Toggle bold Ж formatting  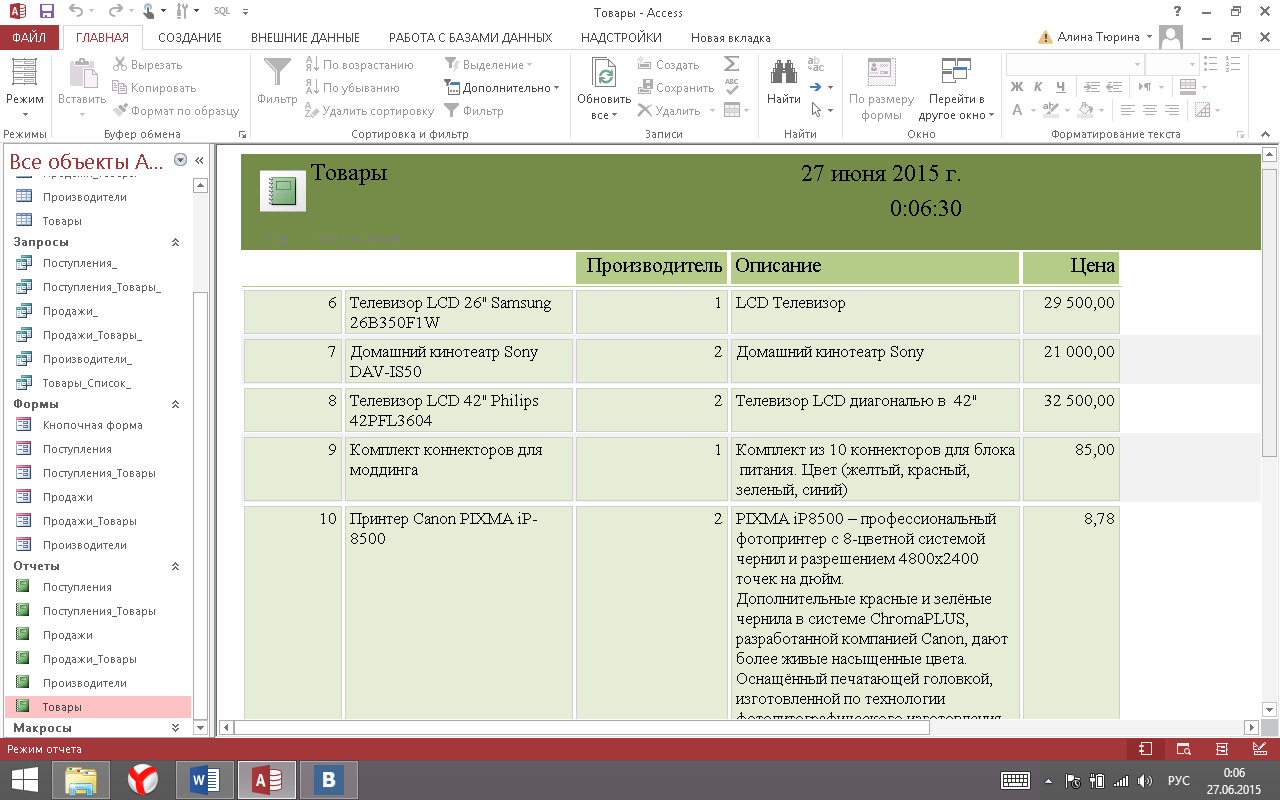coord(1017,87)
